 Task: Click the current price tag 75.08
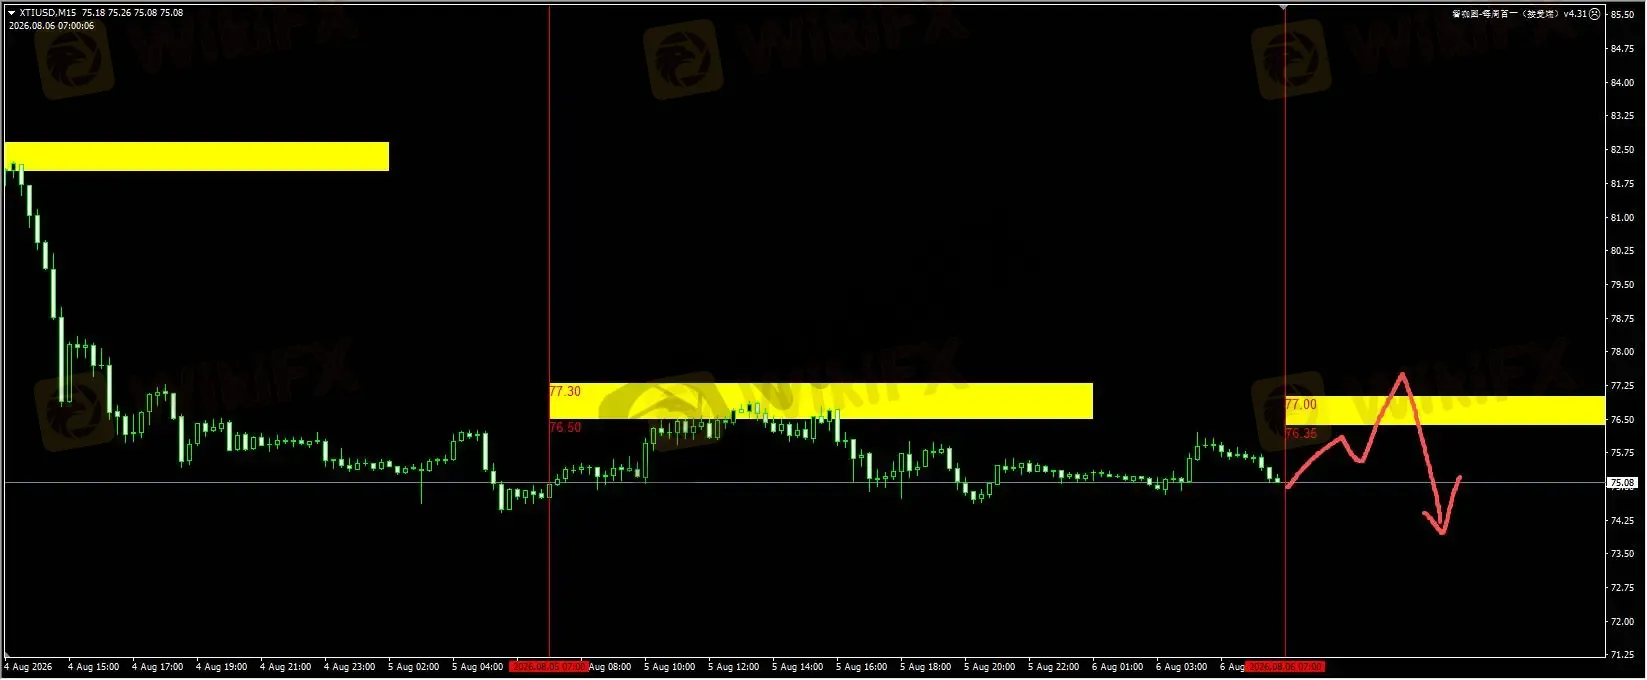1622,483
